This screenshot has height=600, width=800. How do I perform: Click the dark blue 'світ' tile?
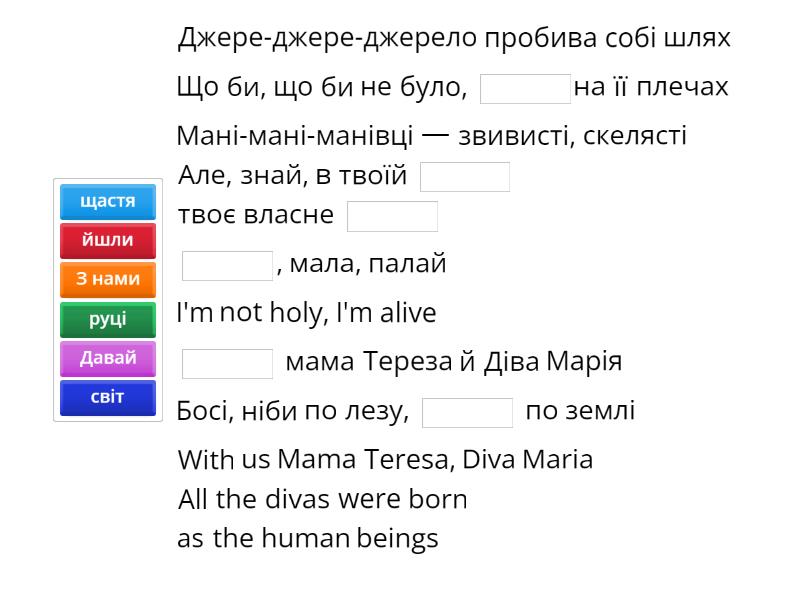108,397
